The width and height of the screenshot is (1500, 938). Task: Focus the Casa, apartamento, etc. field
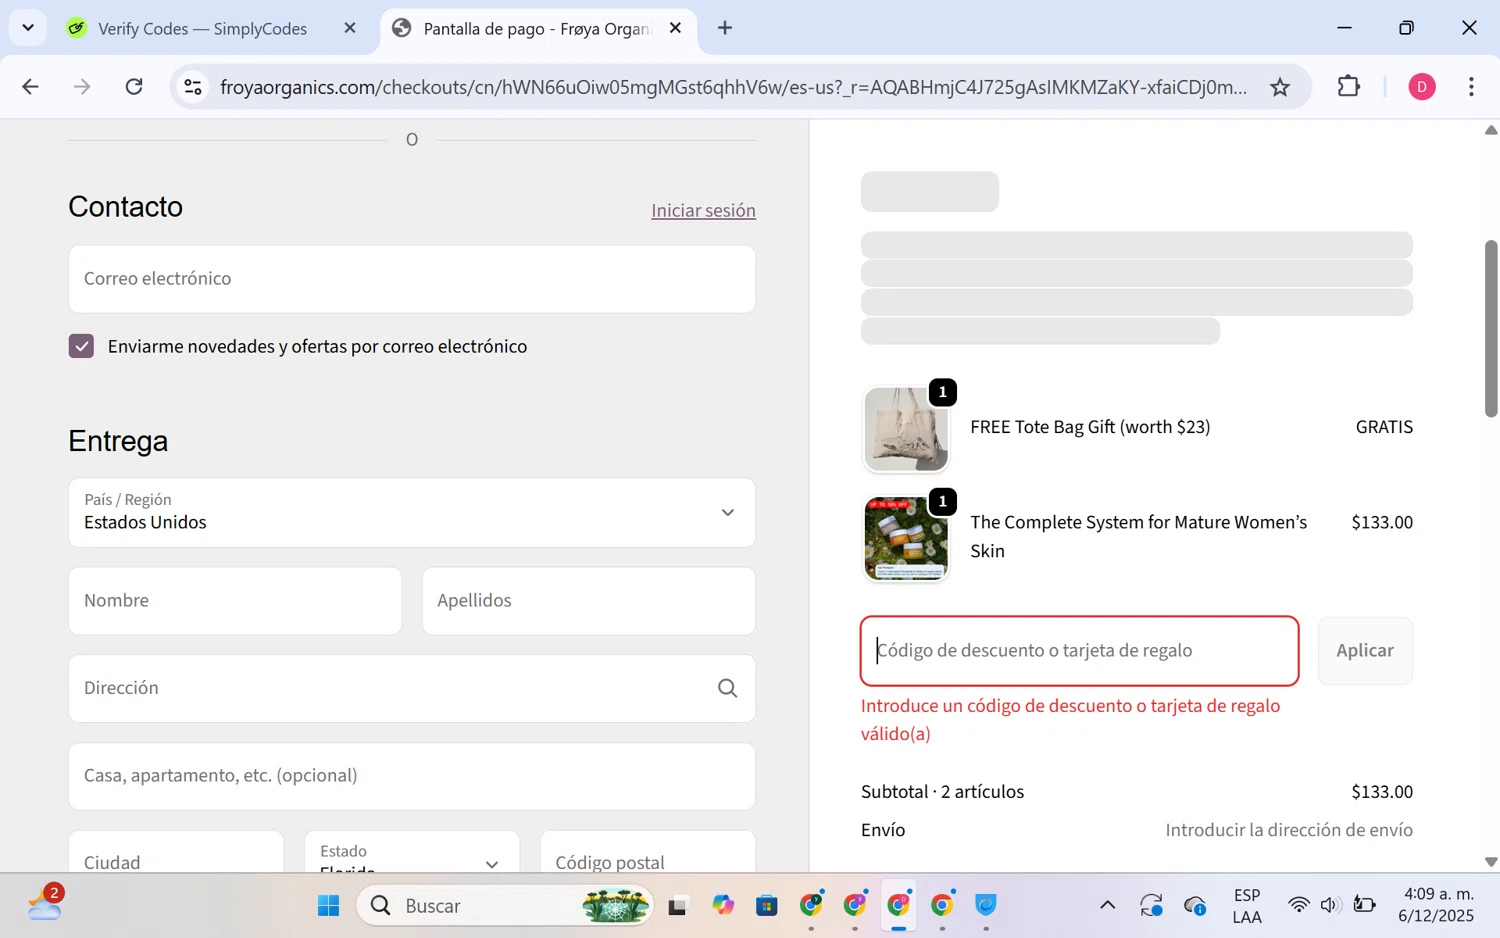coord(412,776)
